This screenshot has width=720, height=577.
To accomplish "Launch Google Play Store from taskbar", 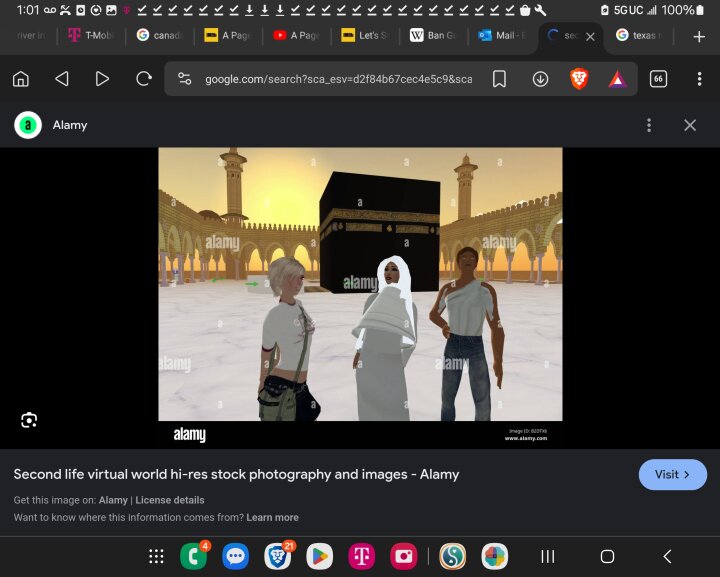I will click(319, 556).
